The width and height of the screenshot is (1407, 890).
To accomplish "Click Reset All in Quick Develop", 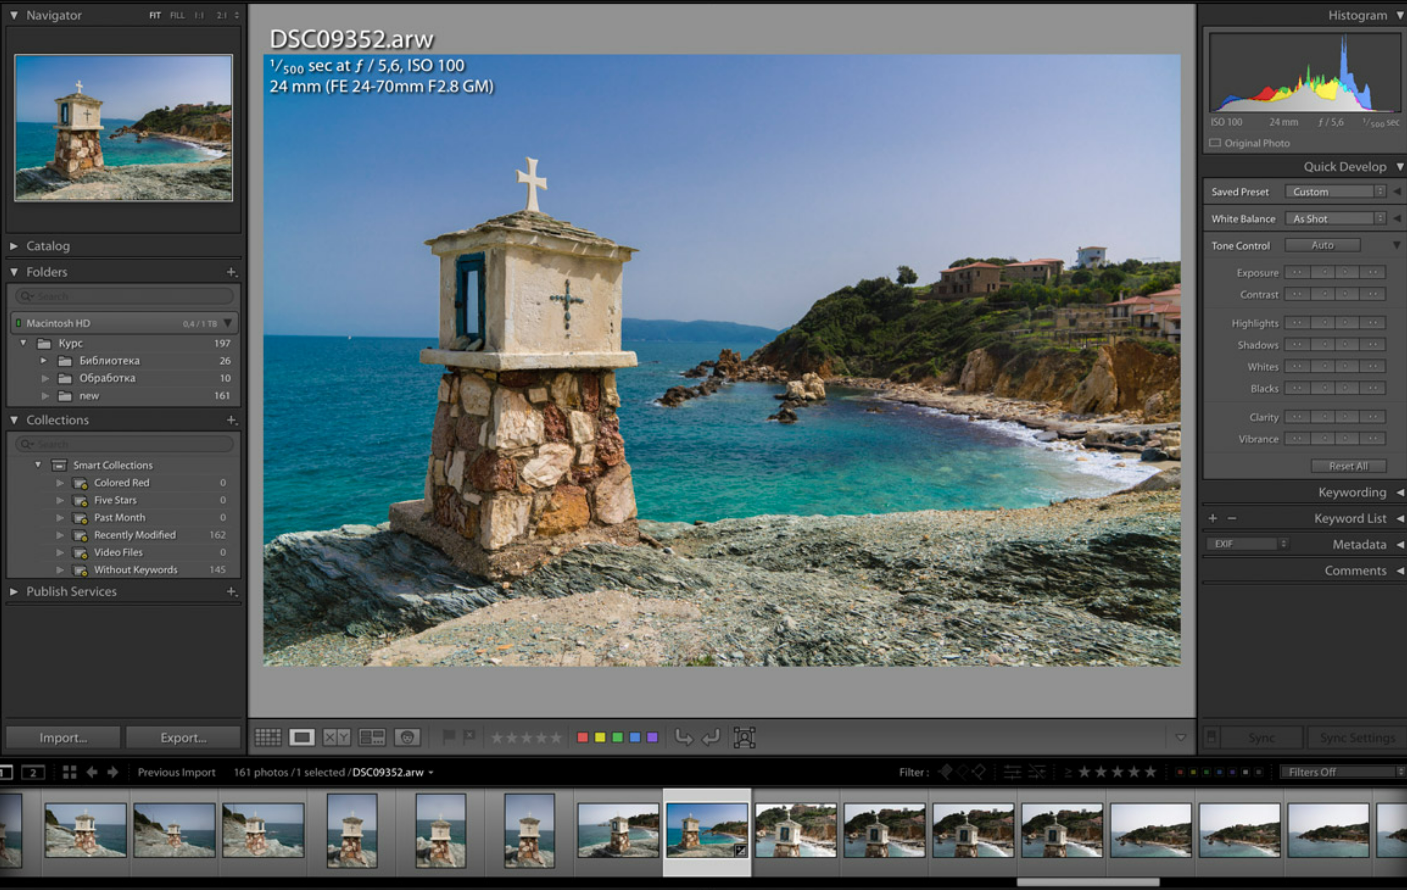I will click(x=1348, y=466).
